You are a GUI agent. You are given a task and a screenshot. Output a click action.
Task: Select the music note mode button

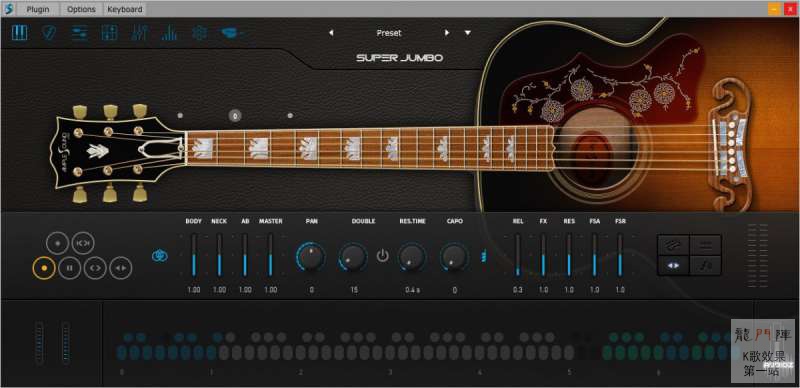pos(705,265)
